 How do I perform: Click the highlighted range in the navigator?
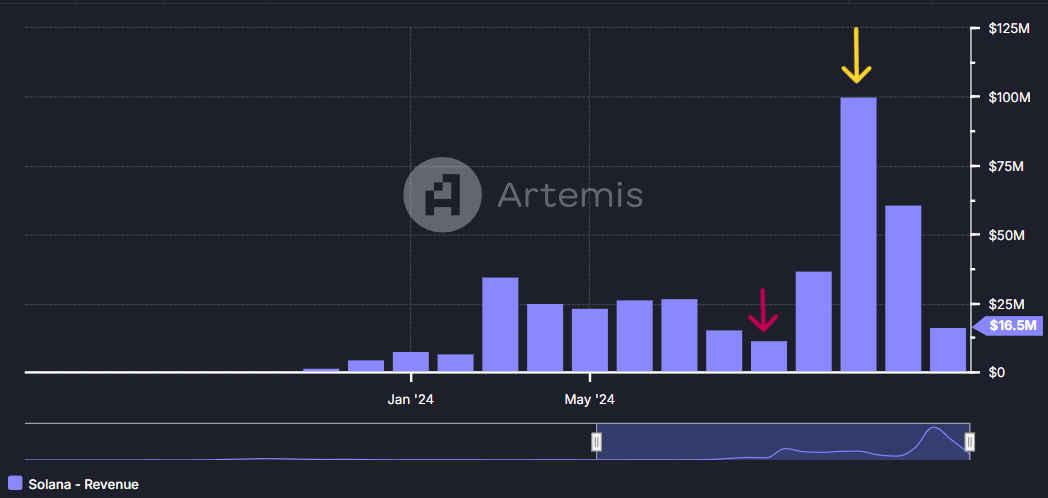pos(780,441)
